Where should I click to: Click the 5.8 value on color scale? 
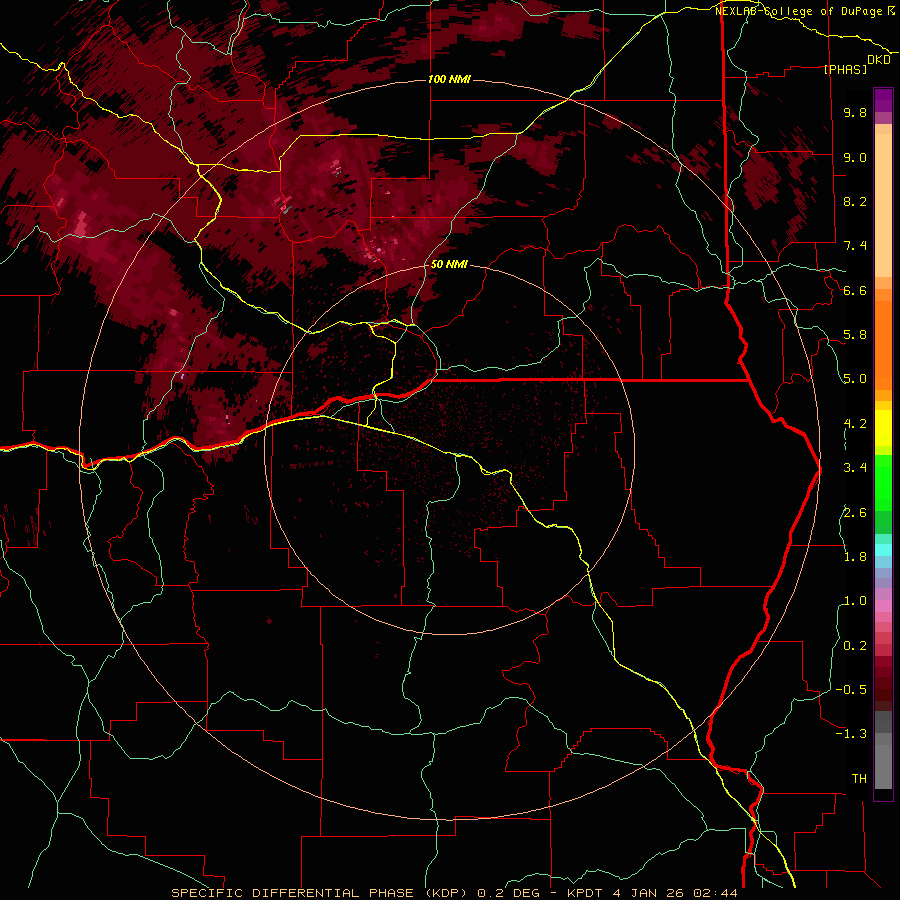coord(855,335)
